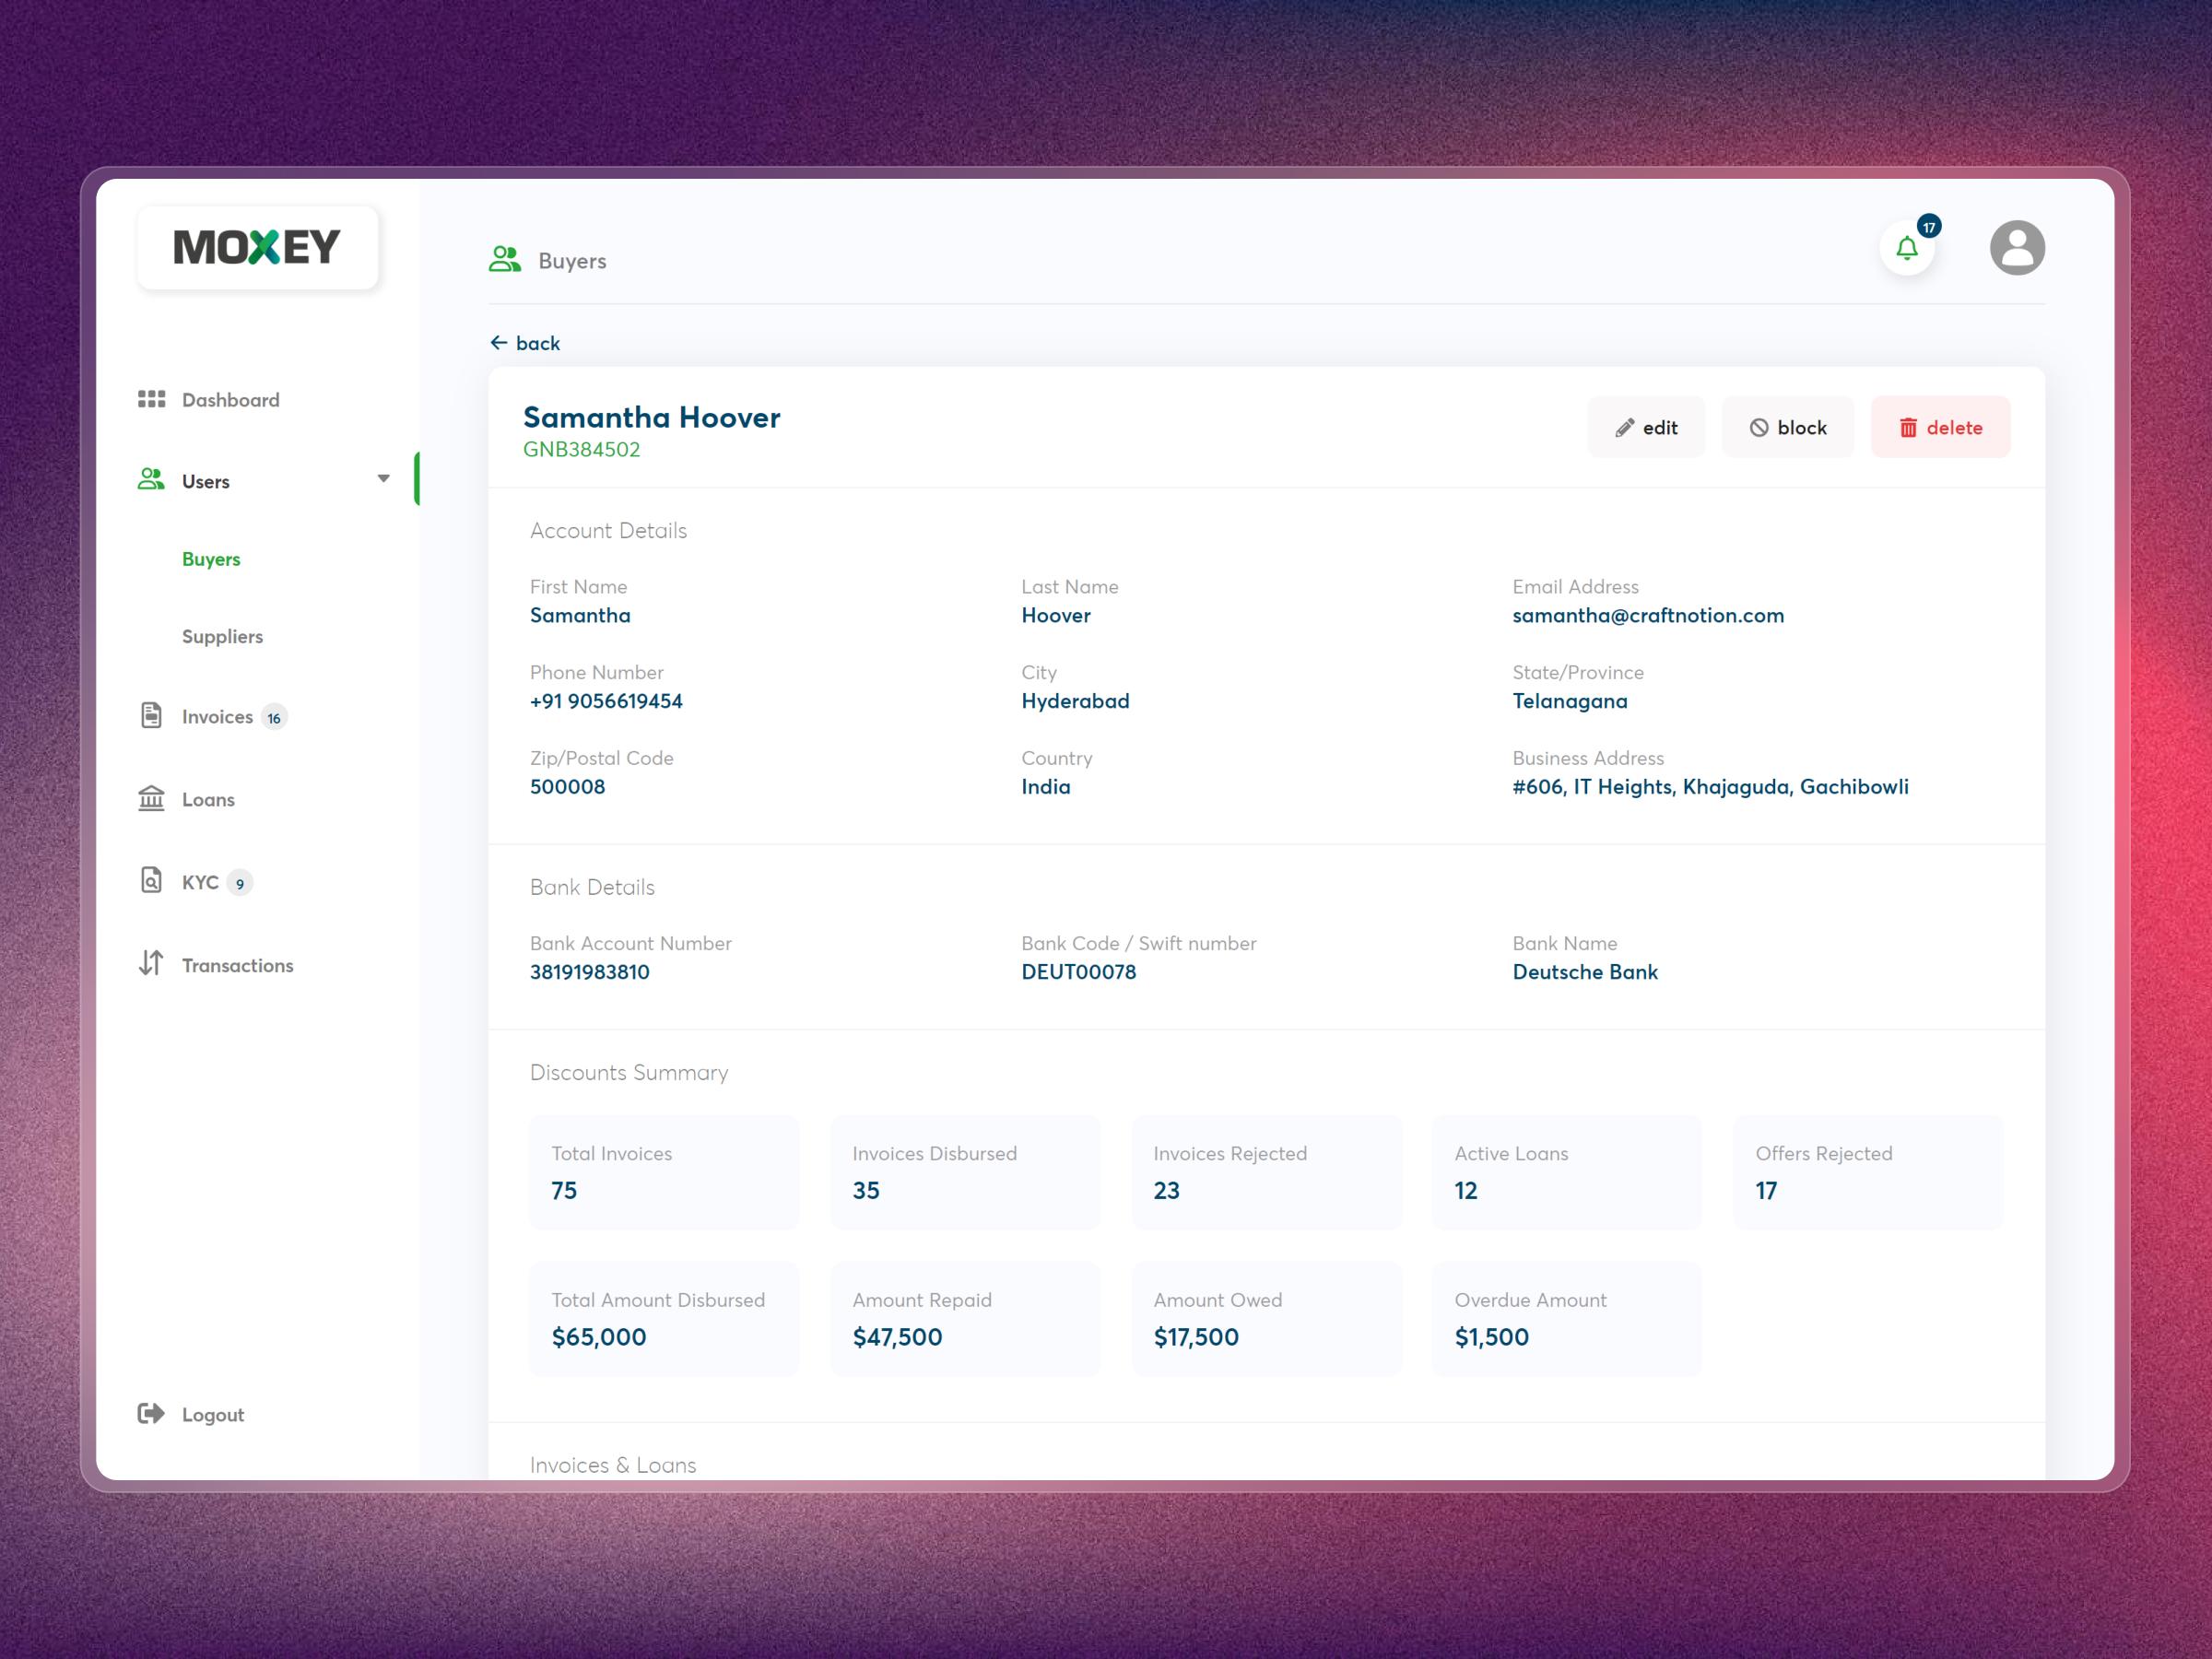Click the KYC count badge 9
This screenshot has width=2212, height=1659.
click(x=240, y=883)
